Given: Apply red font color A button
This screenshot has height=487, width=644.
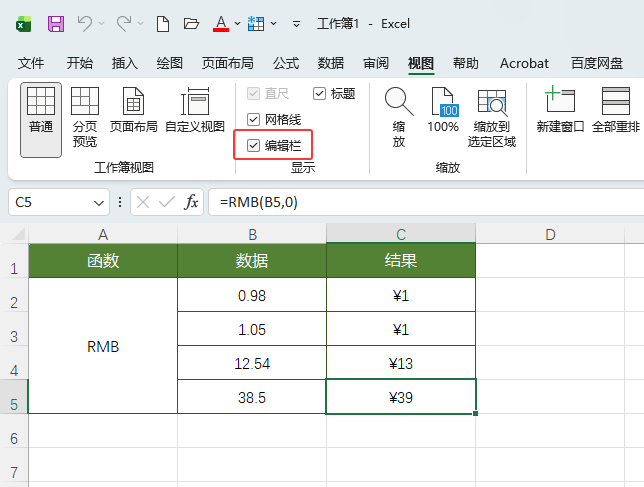Looking at the screenshot, I should [x=221, y=24].
